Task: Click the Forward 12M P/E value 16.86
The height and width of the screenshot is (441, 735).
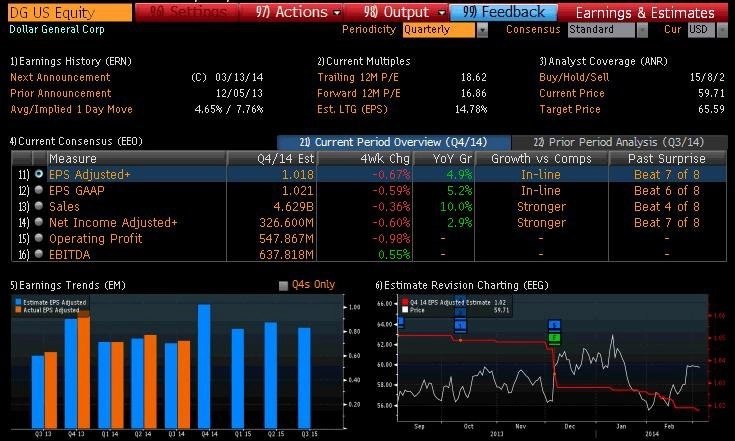Action: pos(473,93)
